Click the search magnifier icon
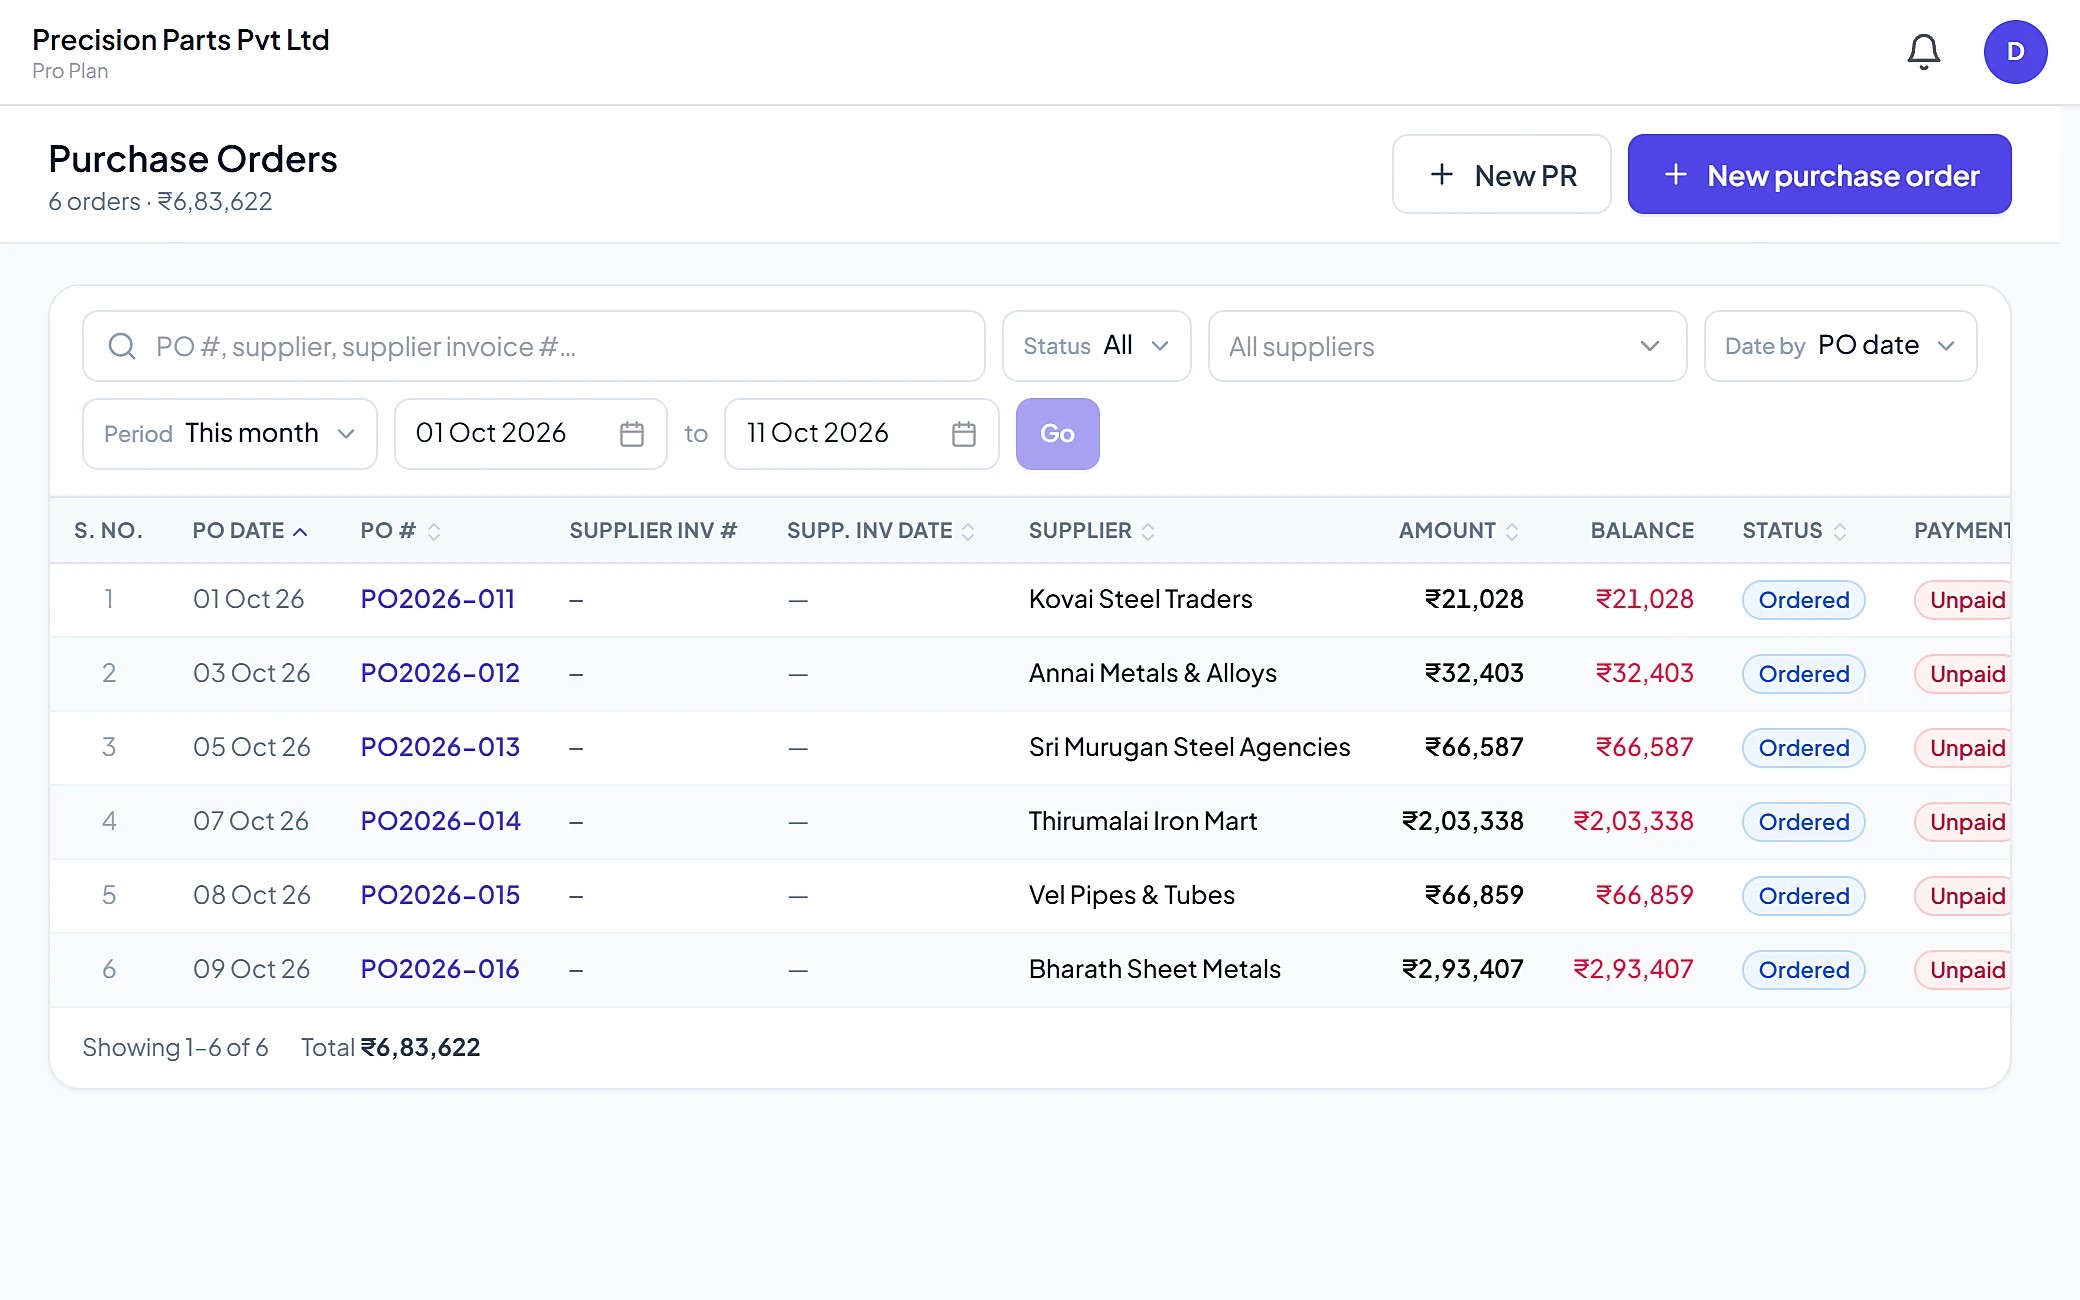The height and width of the screenshot is (1300, 2080). pyautogui.click(x=122, y=346)
